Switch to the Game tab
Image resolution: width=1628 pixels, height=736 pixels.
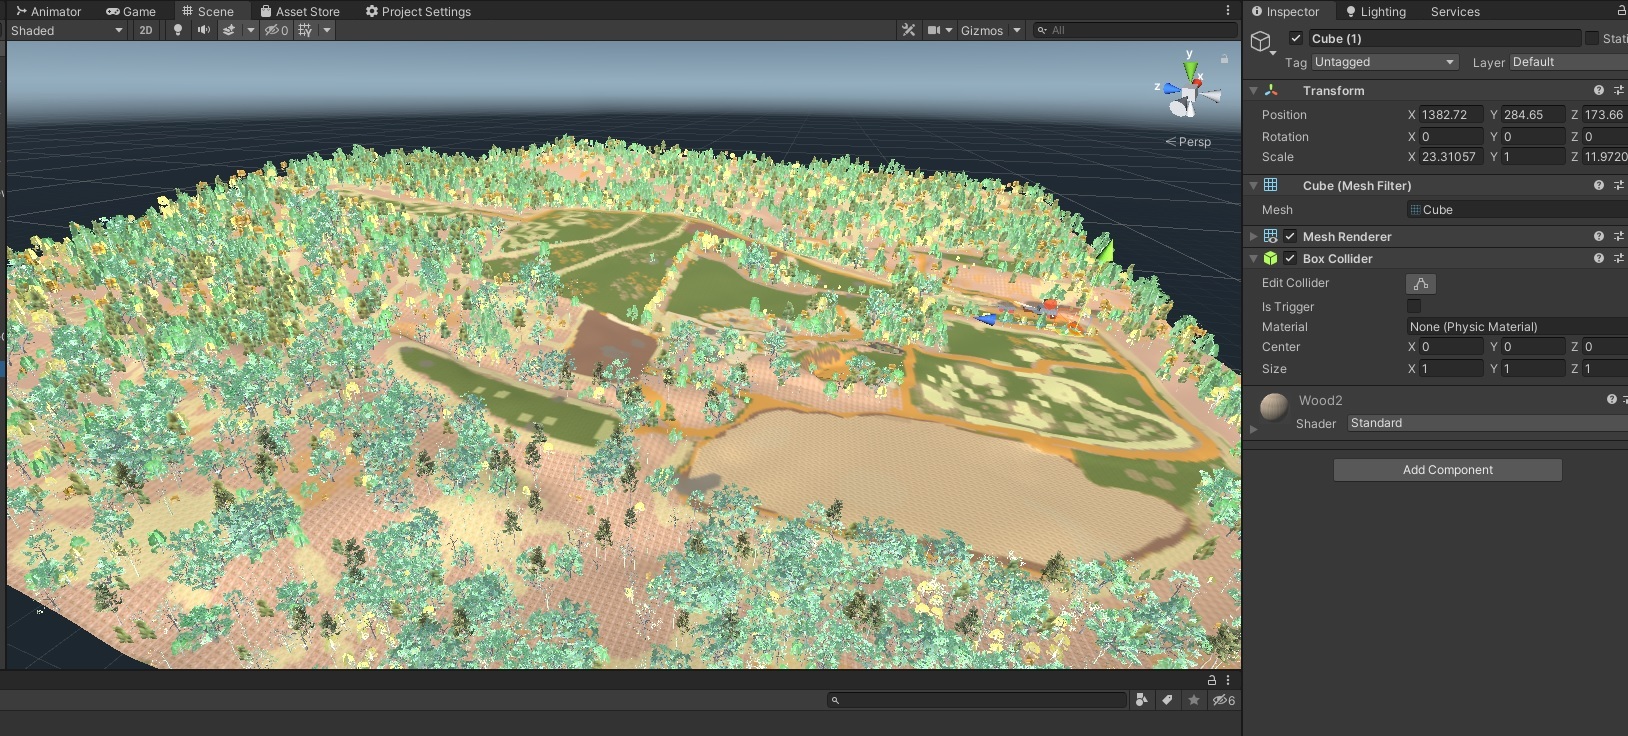(131, 11)
